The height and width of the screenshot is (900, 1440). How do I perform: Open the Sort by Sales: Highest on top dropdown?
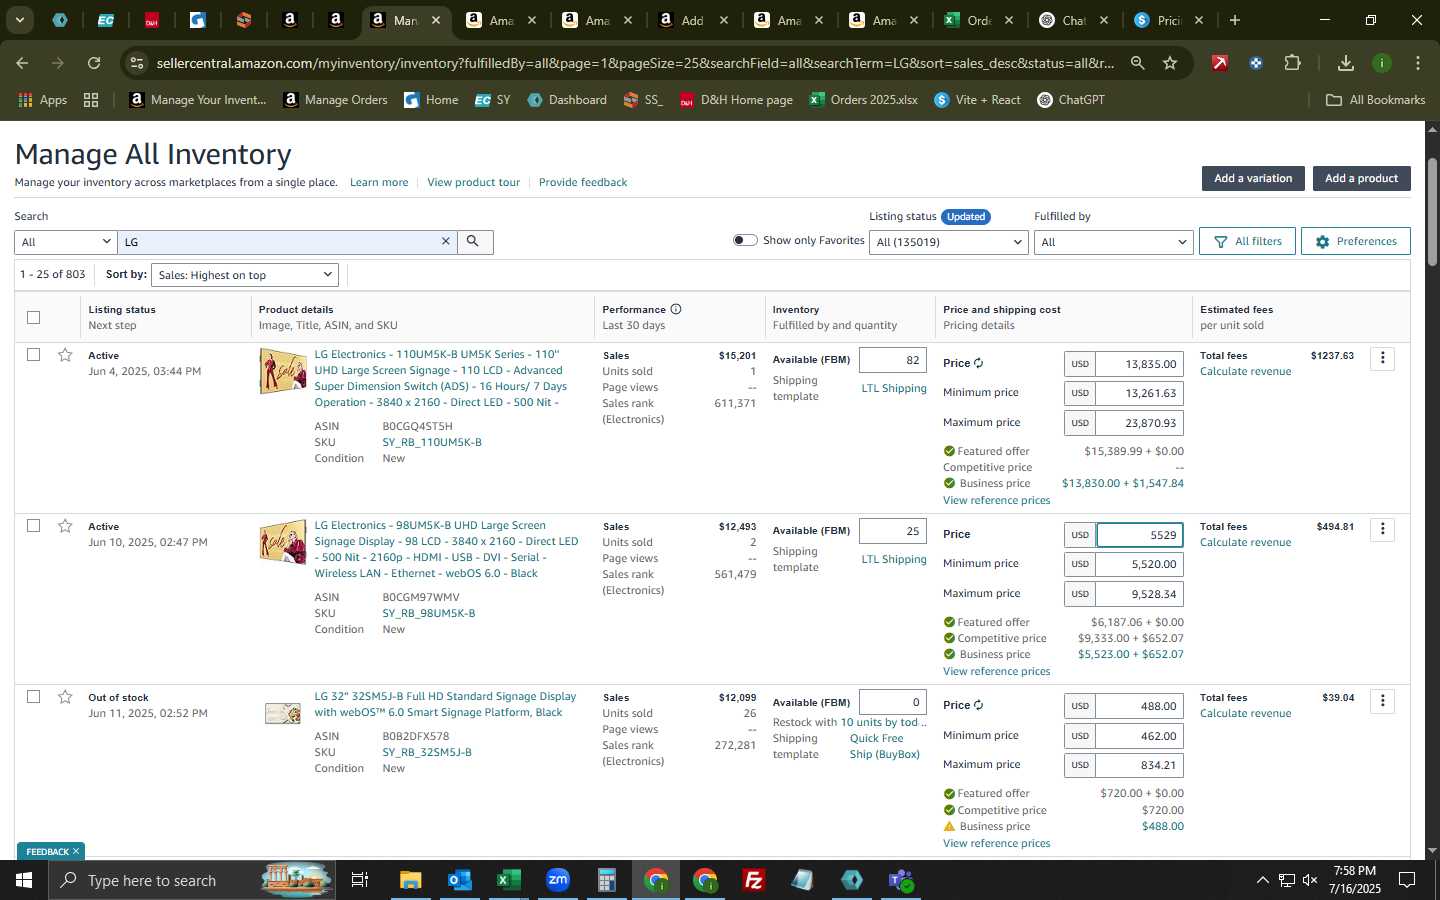(x=244, y=275)
